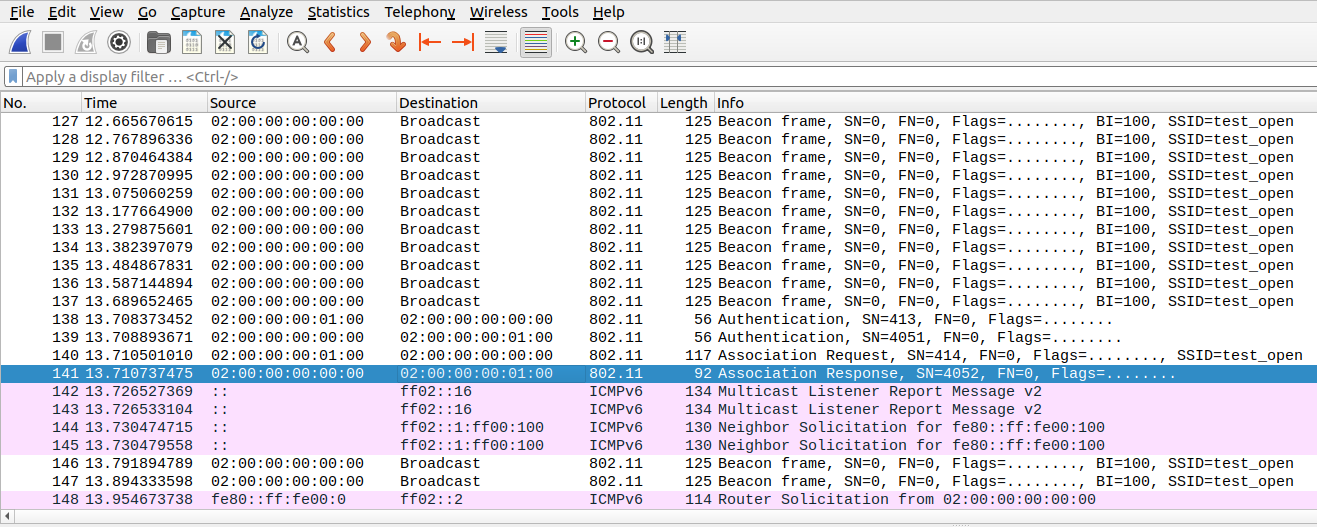Open the display filter bookmark dropdown
This screenshot has width=1317, height=527.
[x=13, y=77]
